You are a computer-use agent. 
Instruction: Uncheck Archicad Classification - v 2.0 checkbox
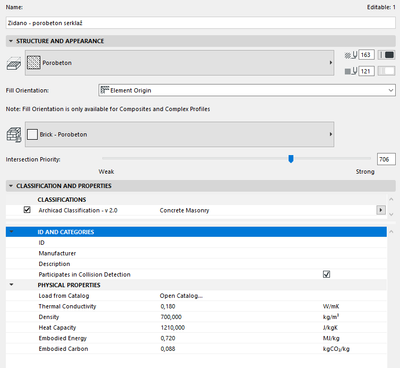[x=27, y=210]
